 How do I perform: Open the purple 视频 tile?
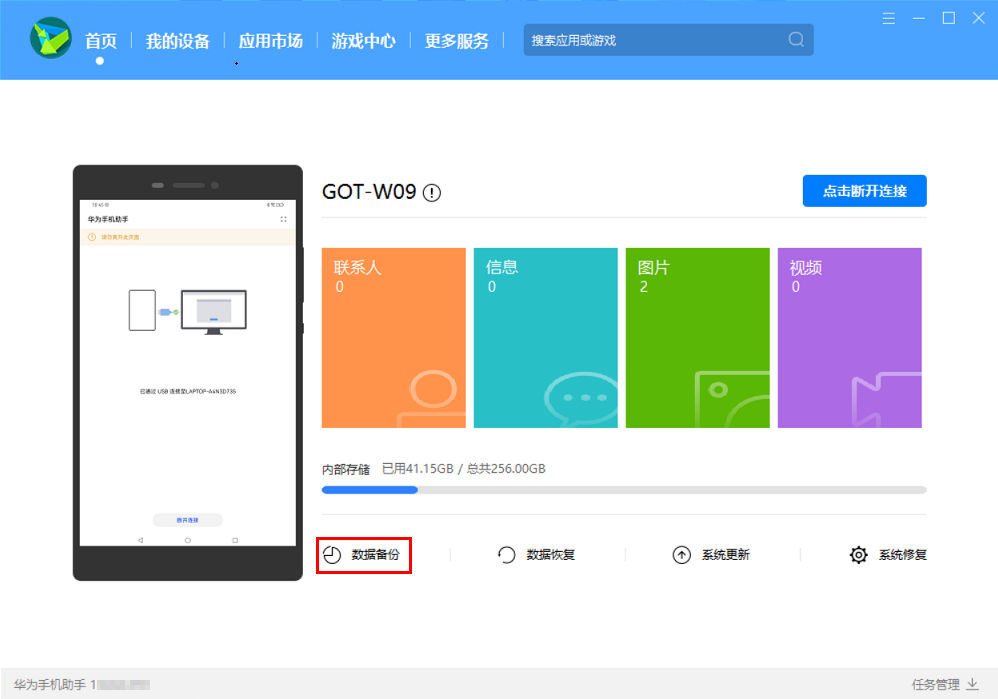click(x=850, y=337)
